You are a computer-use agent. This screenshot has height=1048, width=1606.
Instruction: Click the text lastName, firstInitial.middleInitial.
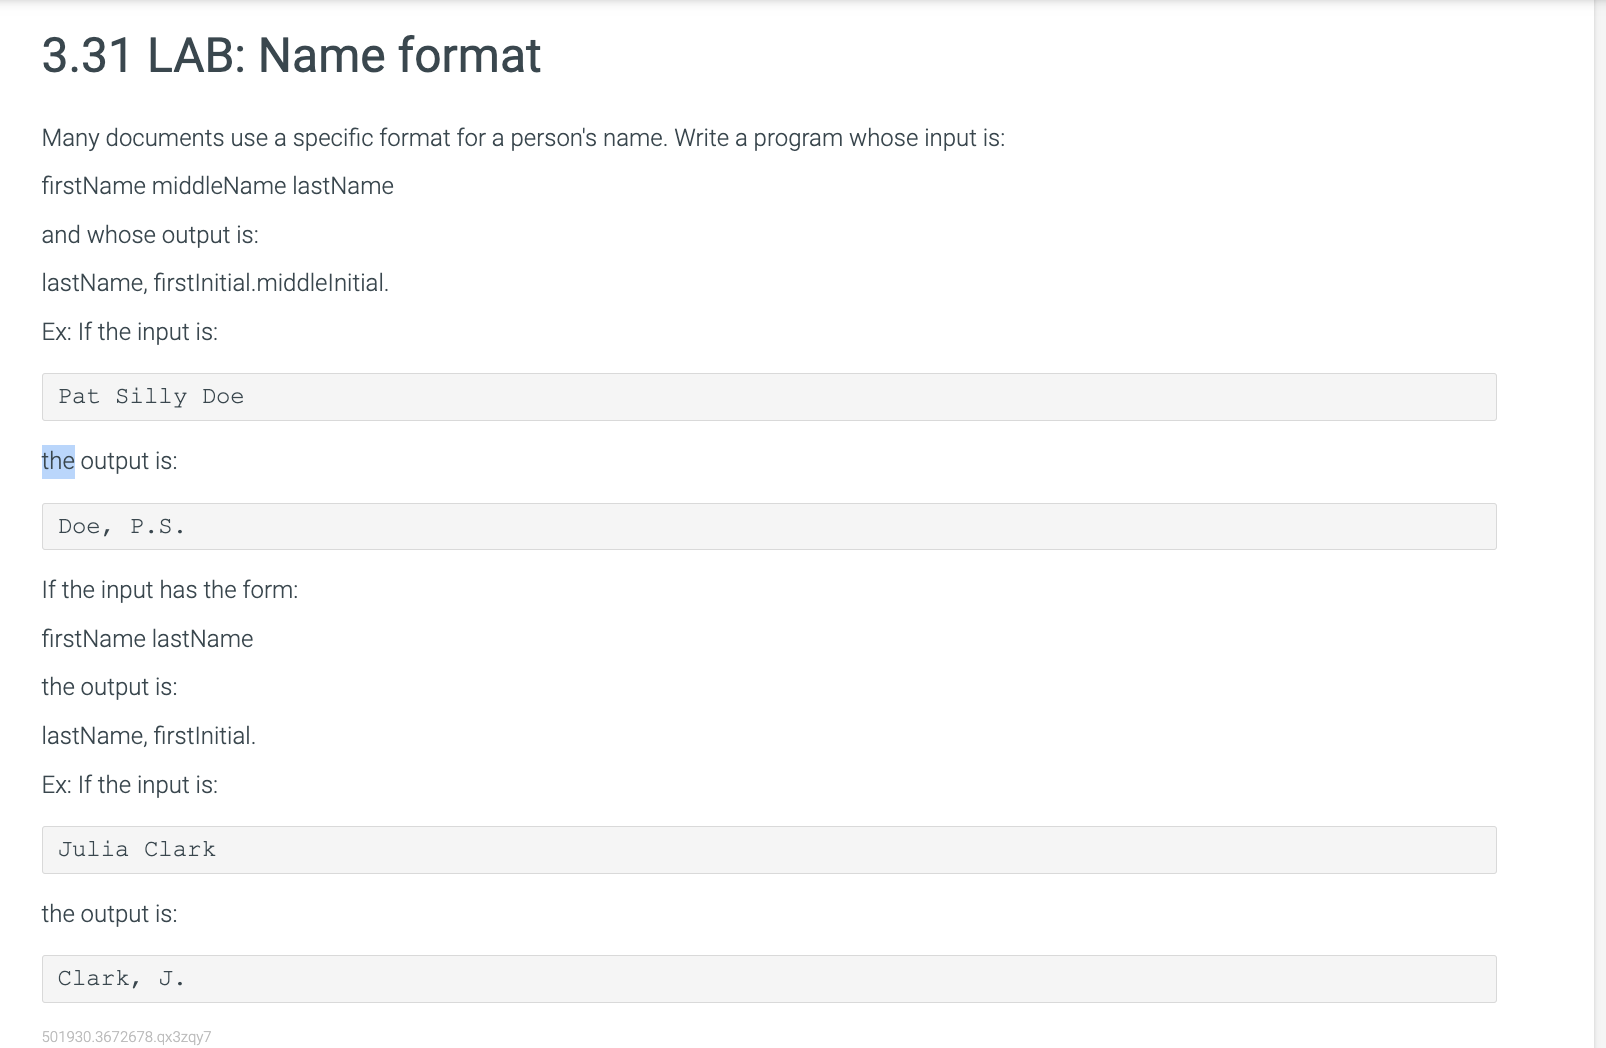tap(215, 283)
